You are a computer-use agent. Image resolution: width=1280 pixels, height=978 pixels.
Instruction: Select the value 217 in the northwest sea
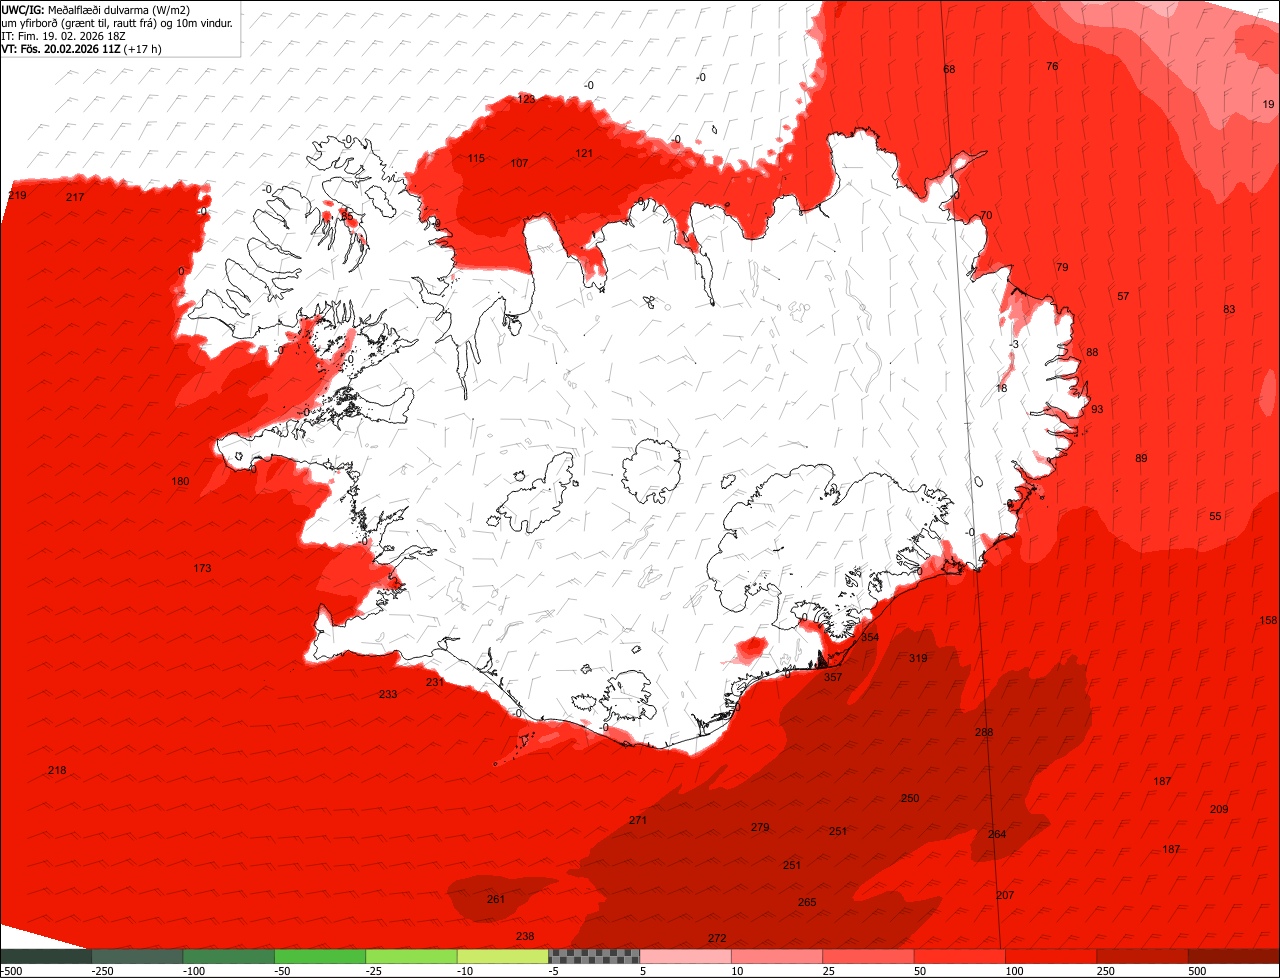(75, 198)
